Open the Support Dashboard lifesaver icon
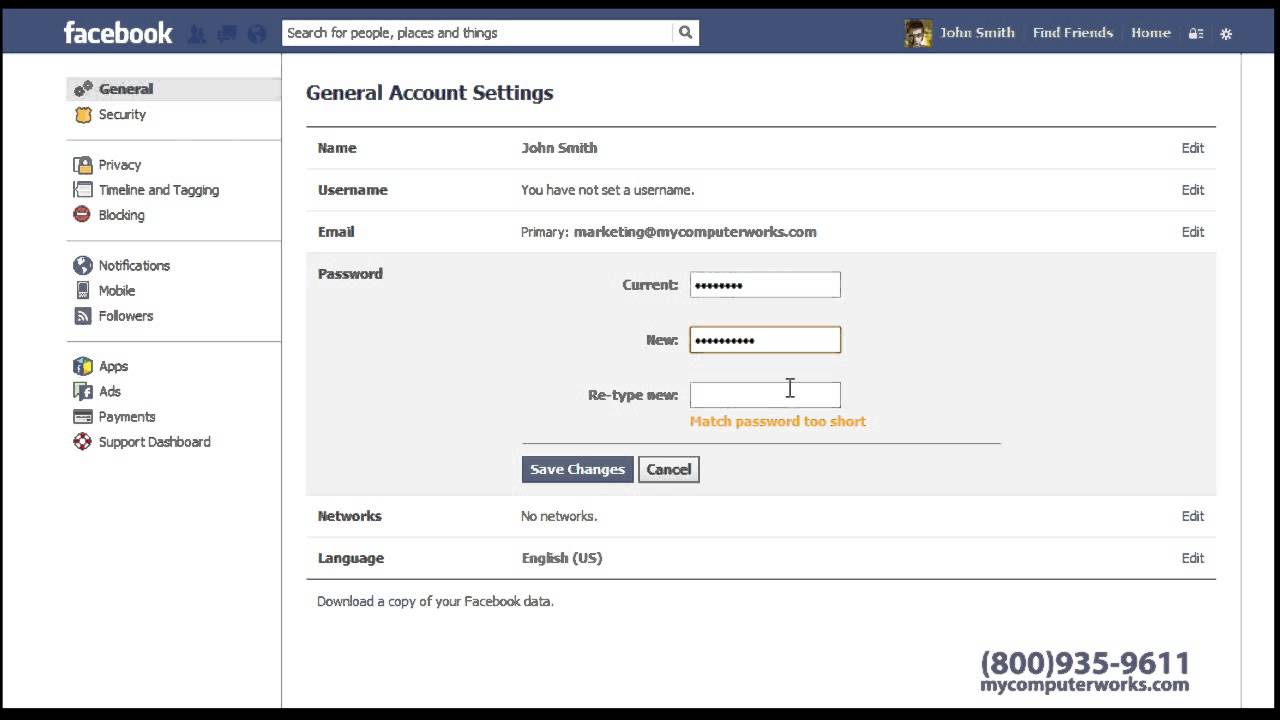 [x=82, y=441]
